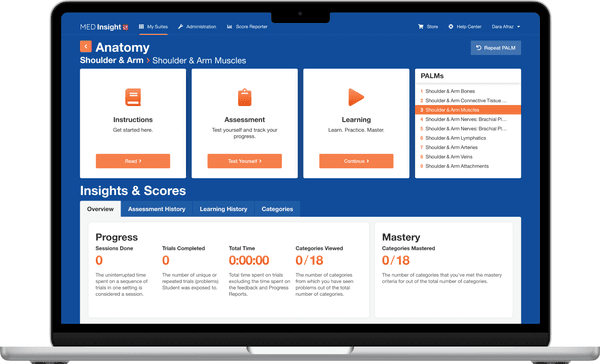The width and height of the screenshot is (600, 364).
Task: Click the Insights & Scores heading
Action: click(x=133, y=191)
